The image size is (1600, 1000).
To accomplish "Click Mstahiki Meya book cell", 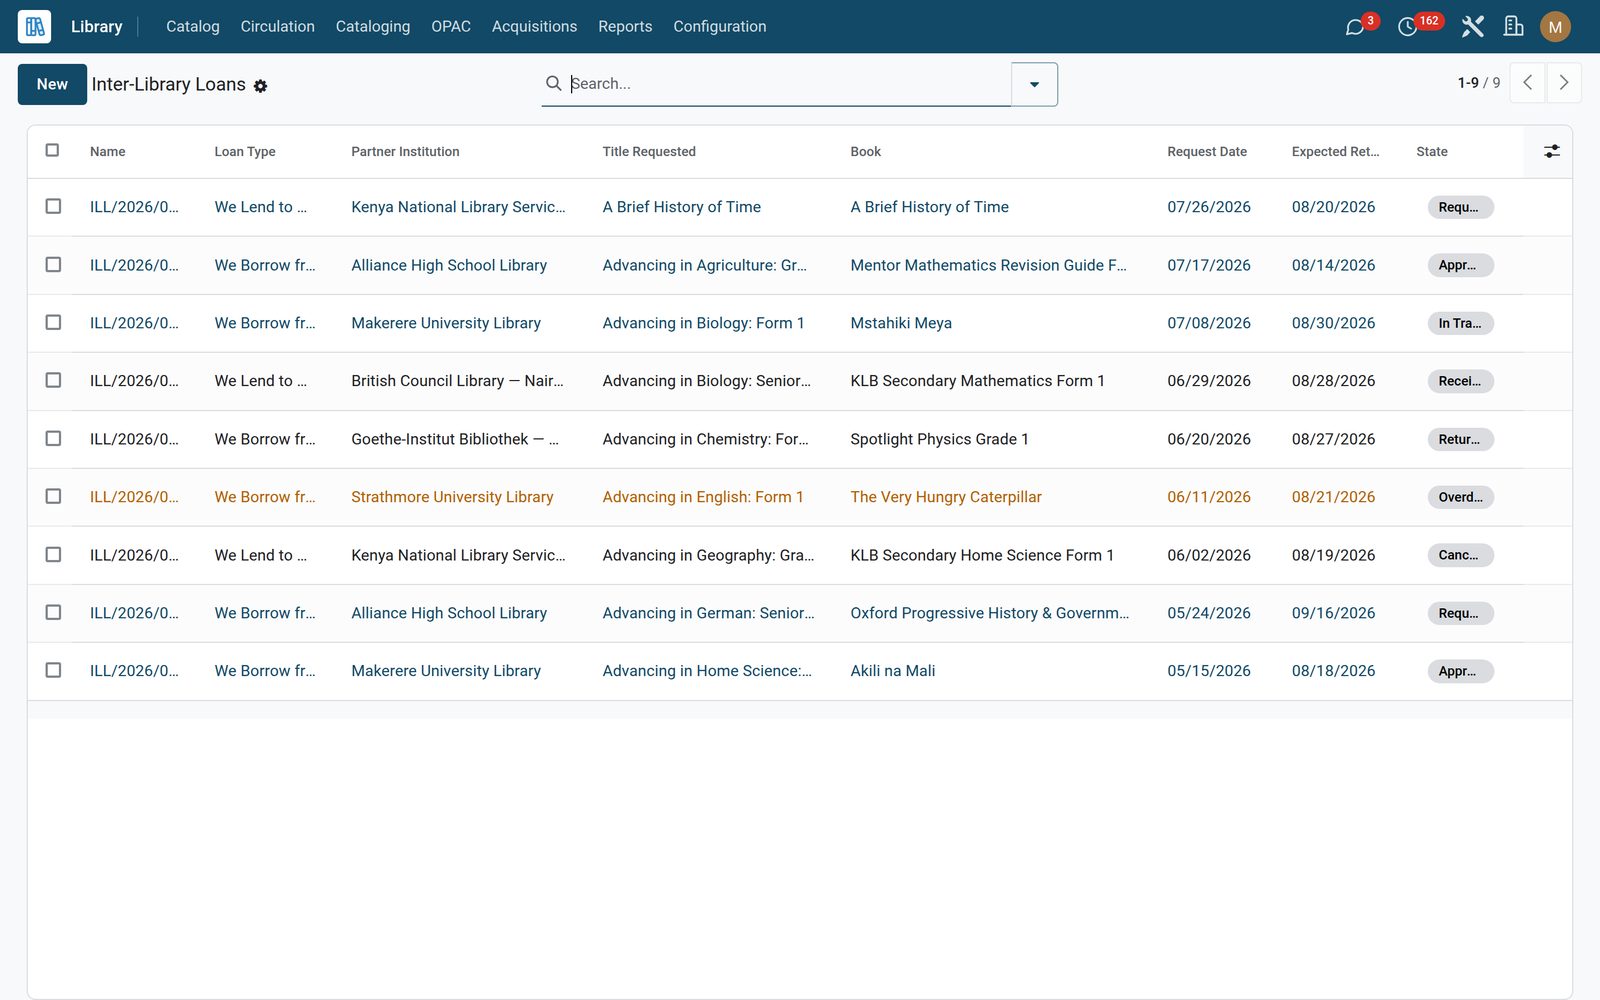I will (901, 323).
